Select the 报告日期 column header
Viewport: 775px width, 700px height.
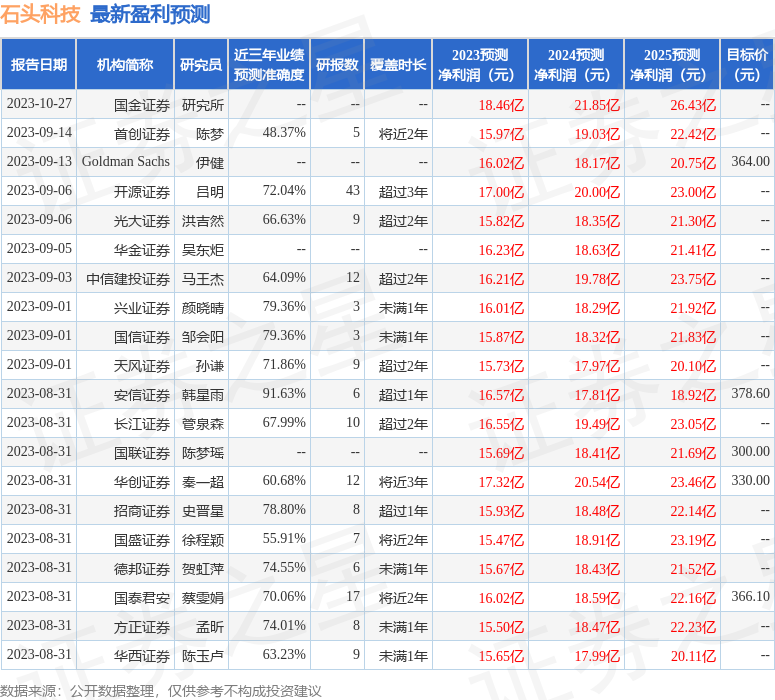(x=39, y=65)
